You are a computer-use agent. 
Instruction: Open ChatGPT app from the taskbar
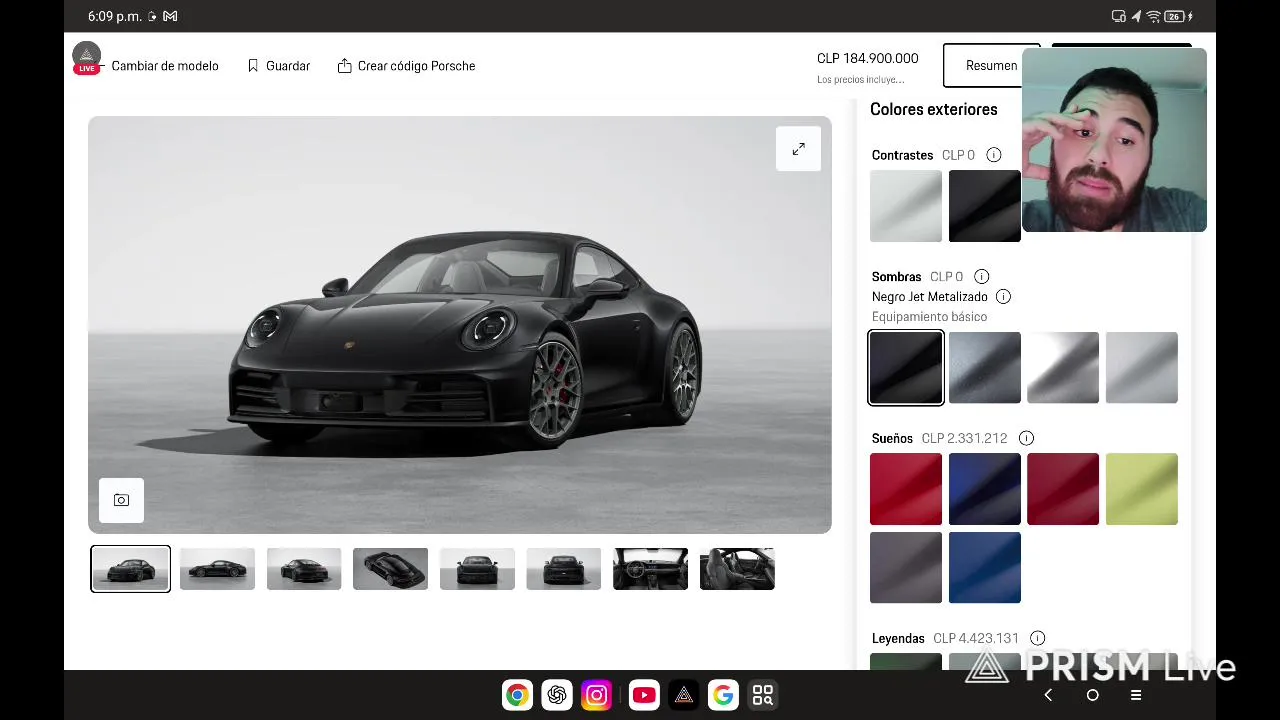(557, 695)
